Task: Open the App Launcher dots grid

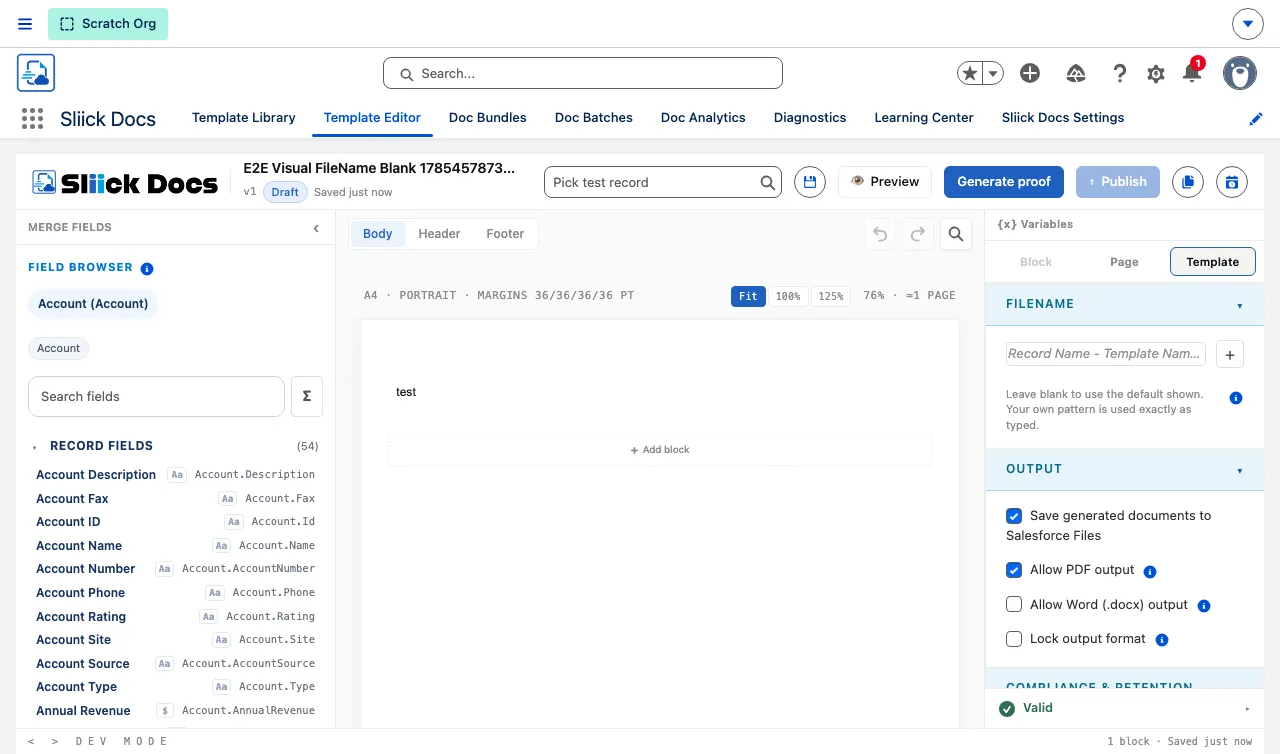Action: coord(33,118)
